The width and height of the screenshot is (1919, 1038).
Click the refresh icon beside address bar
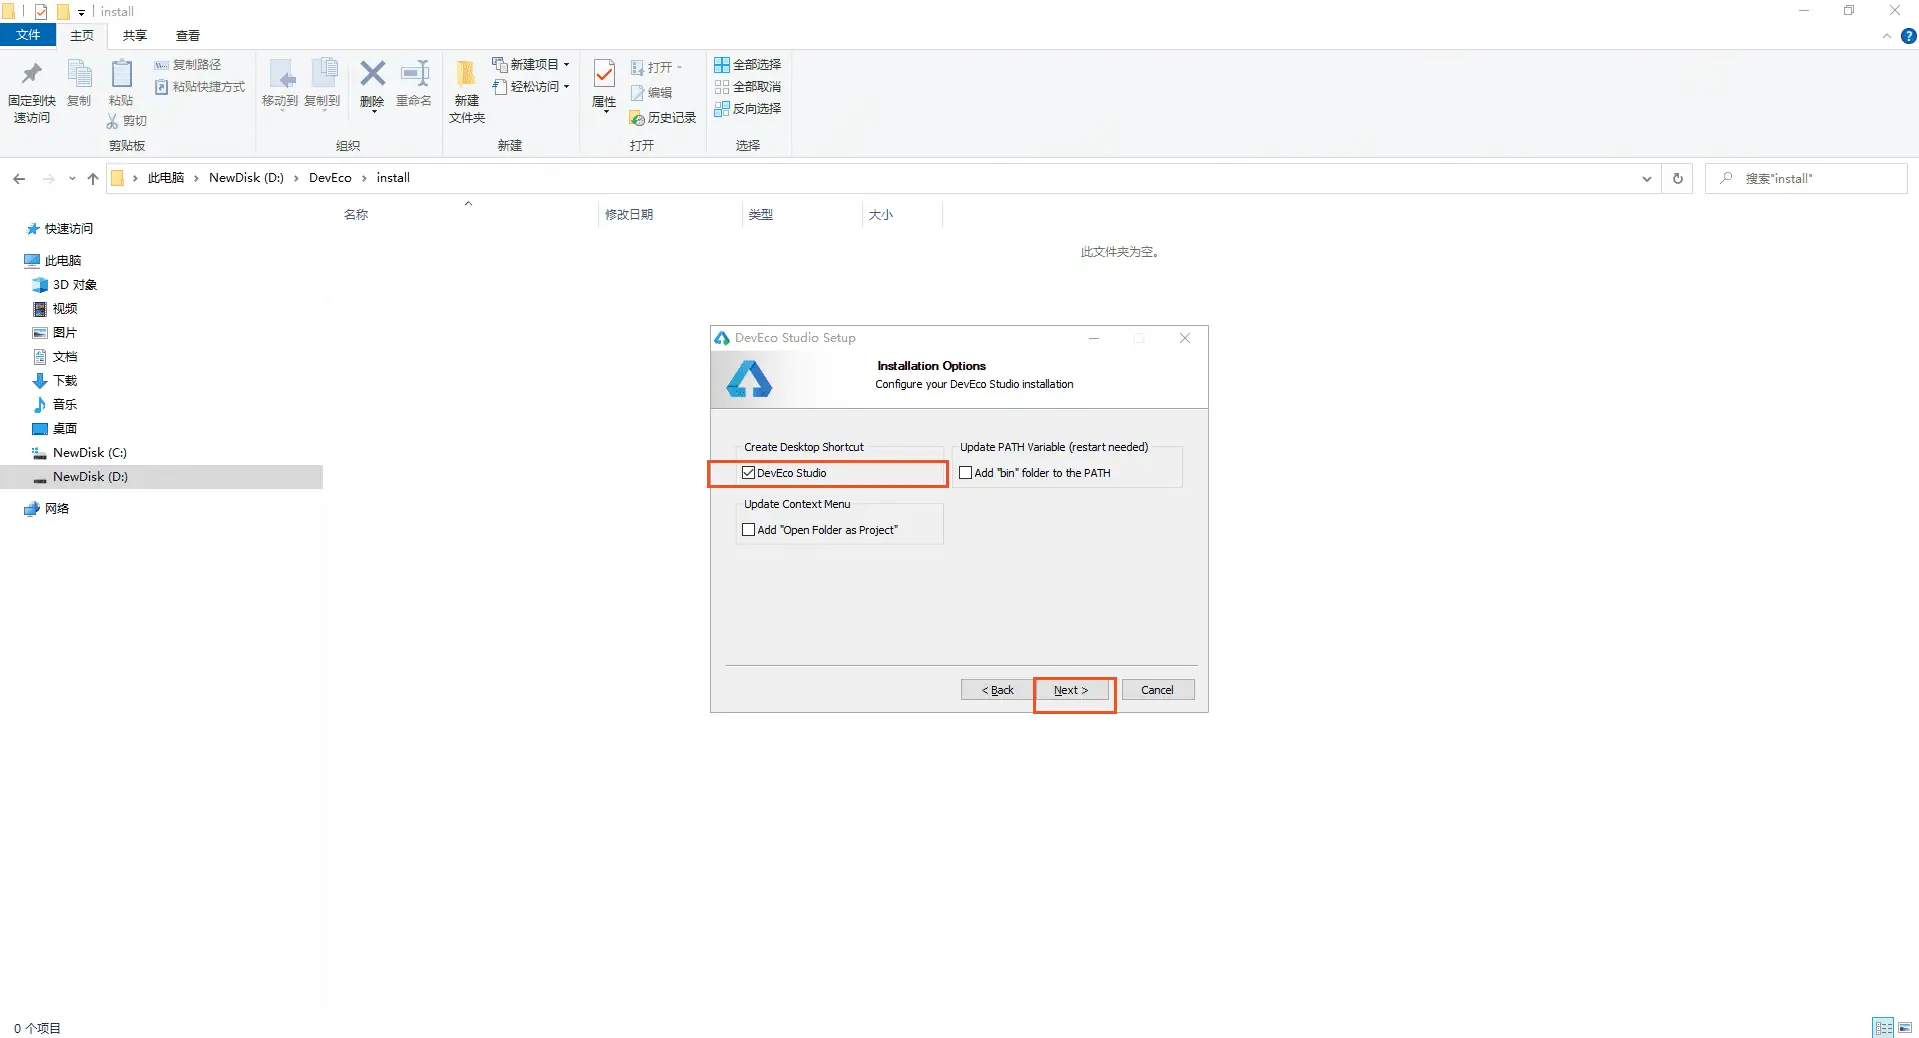[1678, 178]
